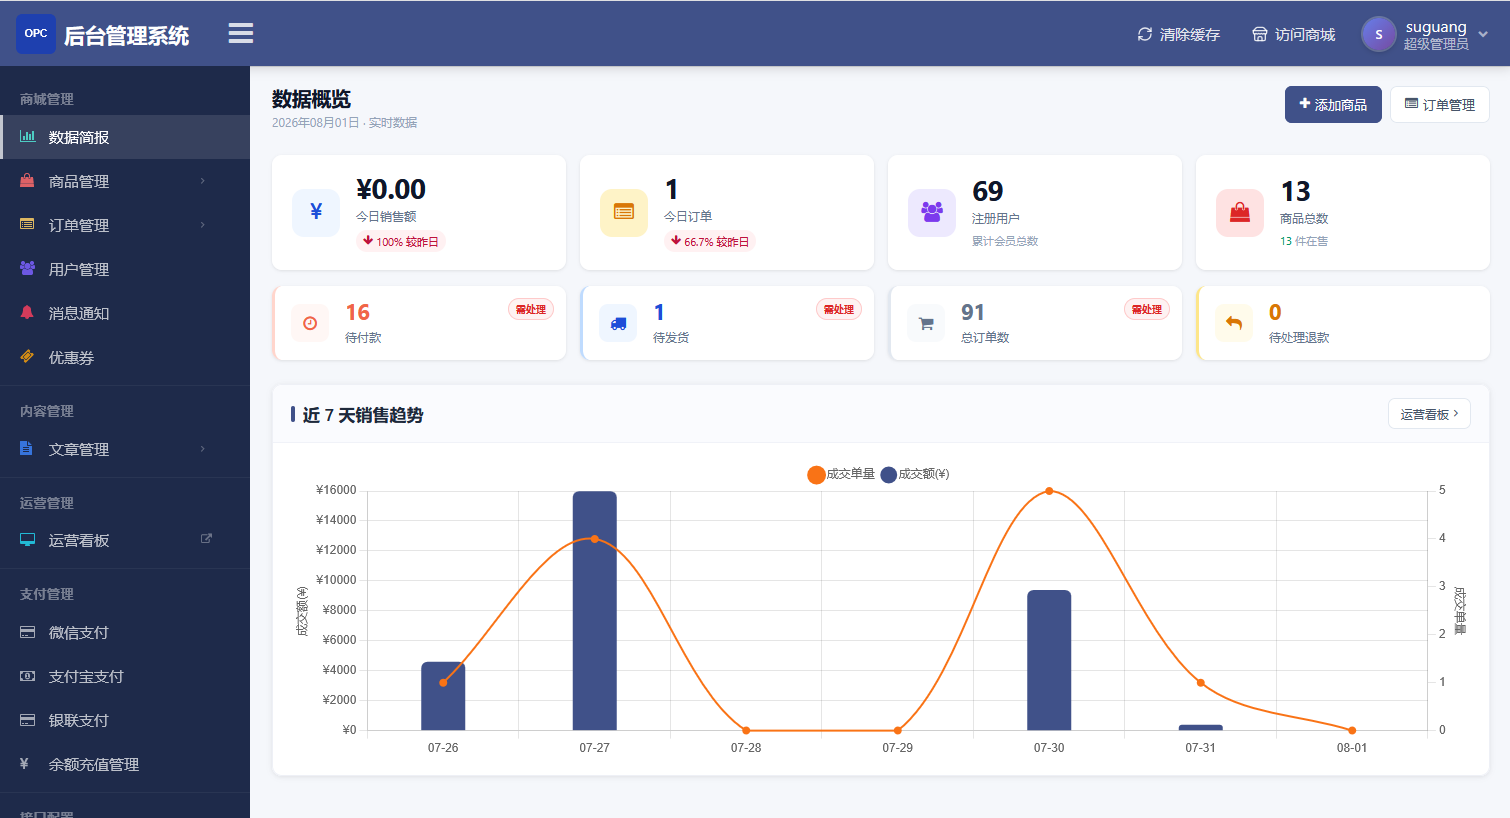Image resolution: width=1510 pixels, height=818 pixels.
Task: Click the purple S user avatar
Action: click(1379, 34)
